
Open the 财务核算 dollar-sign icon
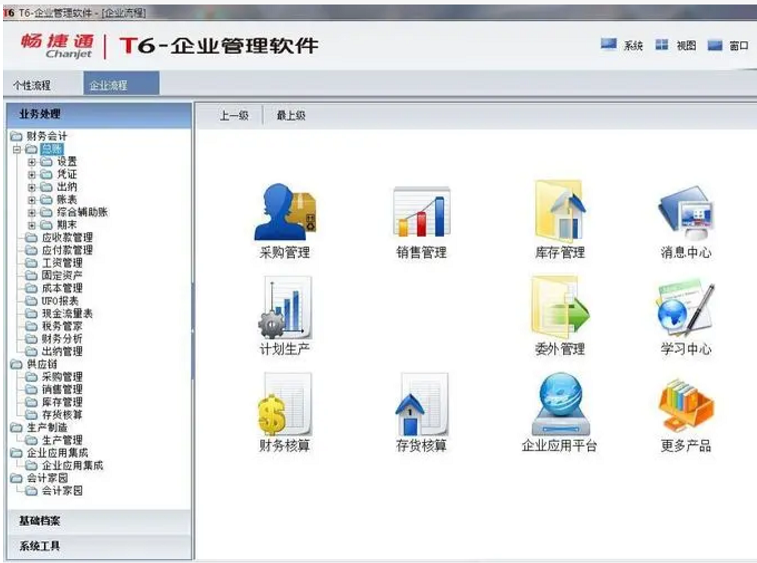285,404
